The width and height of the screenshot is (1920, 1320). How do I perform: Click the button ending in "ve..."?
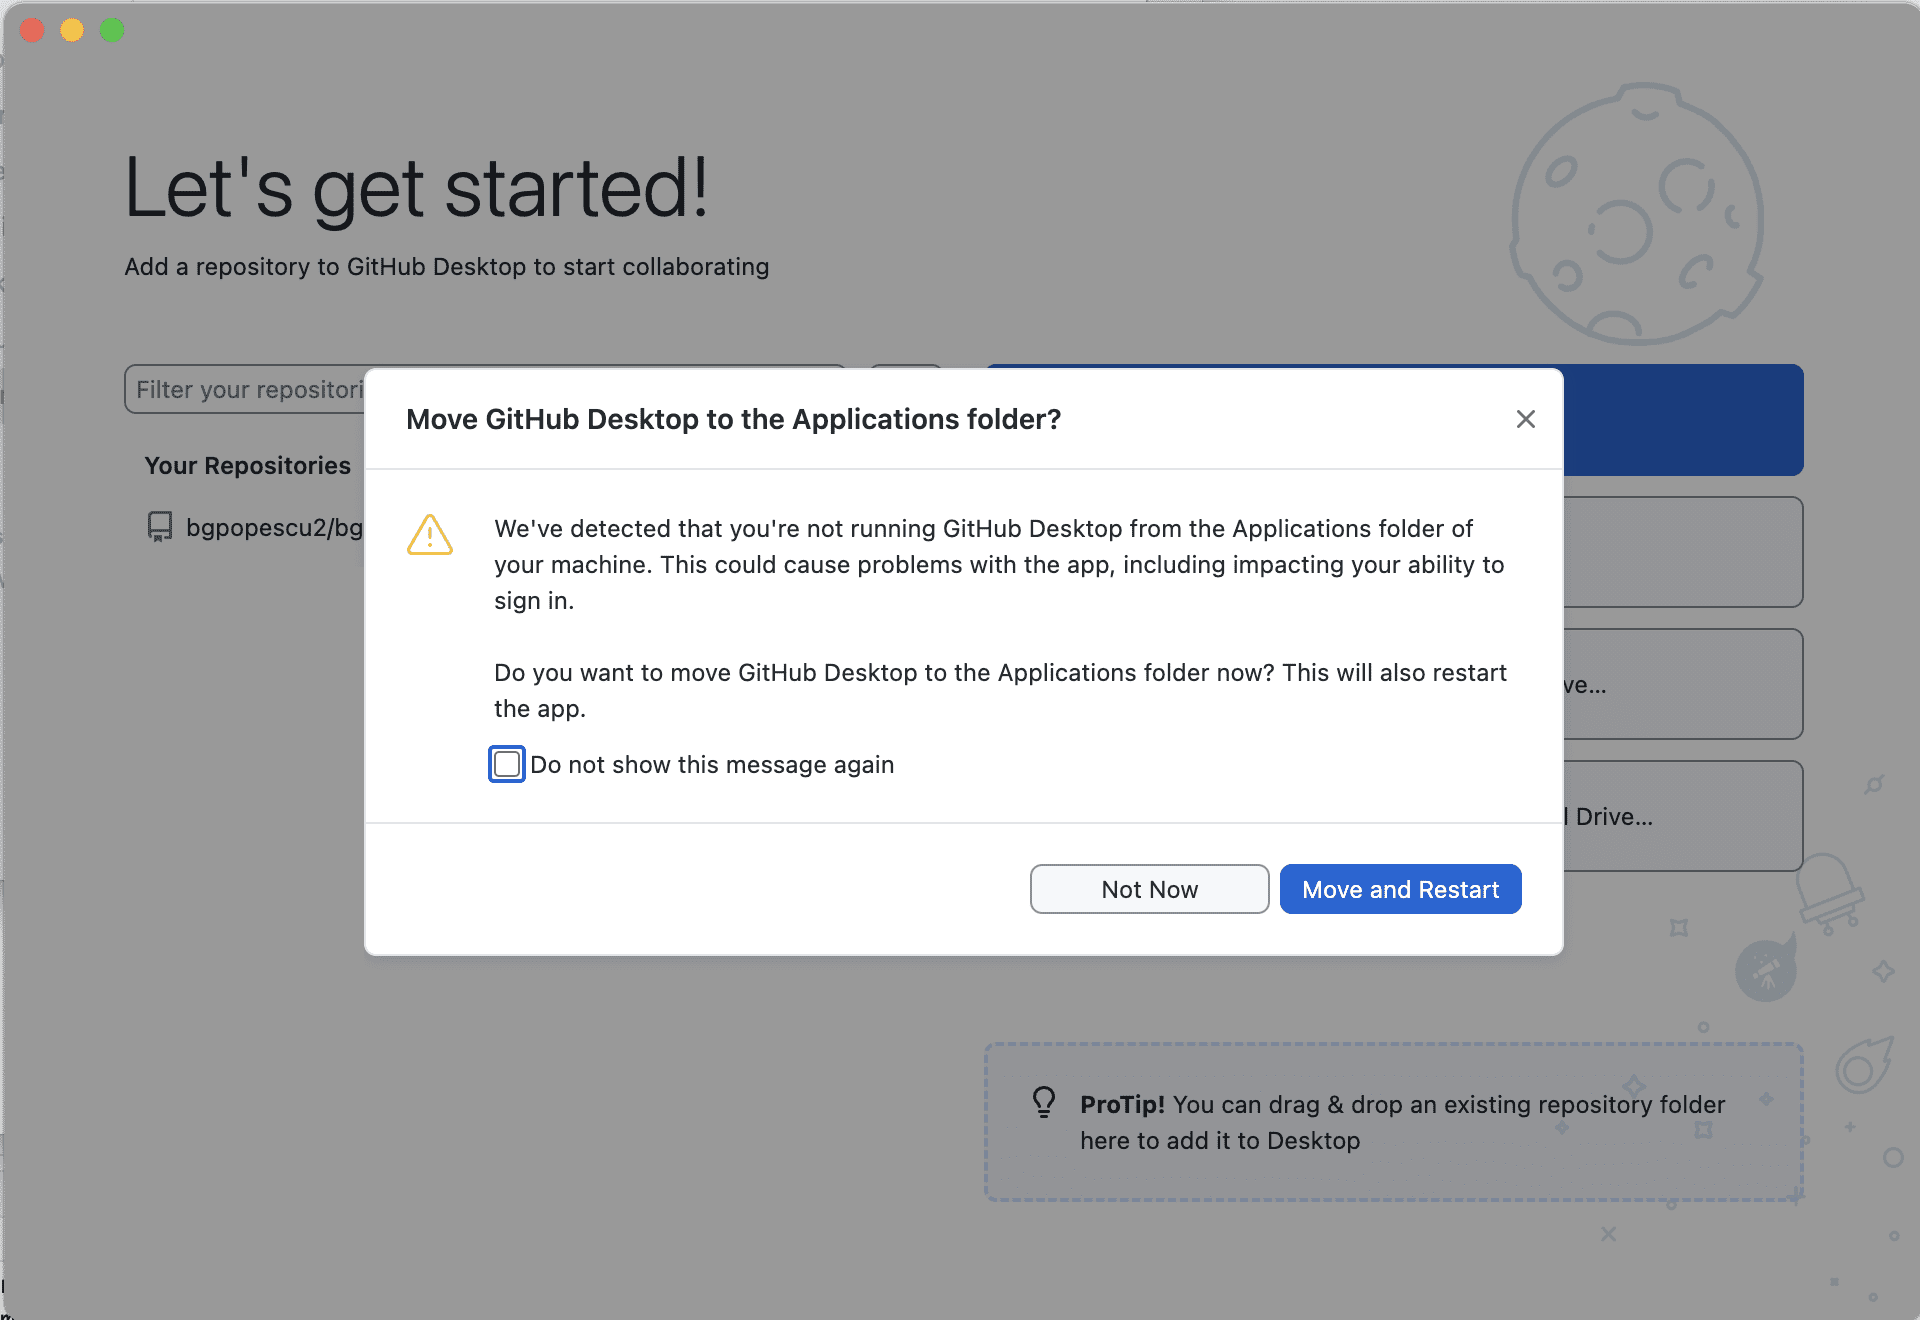1682,684
